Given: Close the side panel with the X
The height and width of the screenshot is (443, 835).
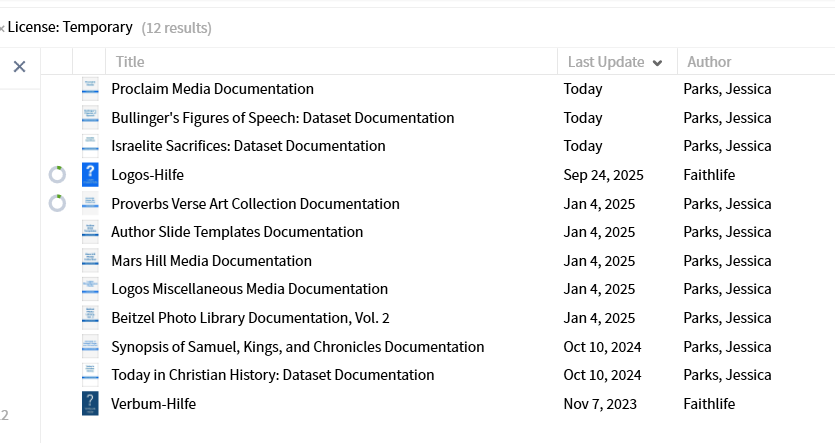Looking at the screenshot, I should coord(19,66).
